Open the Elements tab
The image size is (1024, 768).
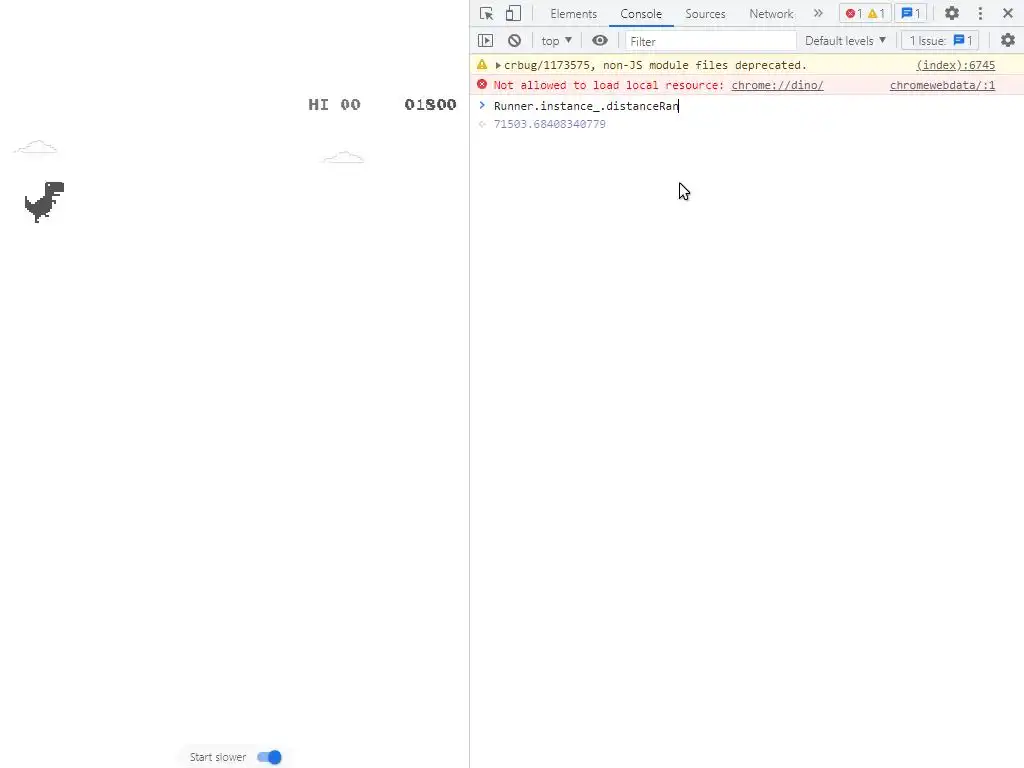[x=573, y=14]
